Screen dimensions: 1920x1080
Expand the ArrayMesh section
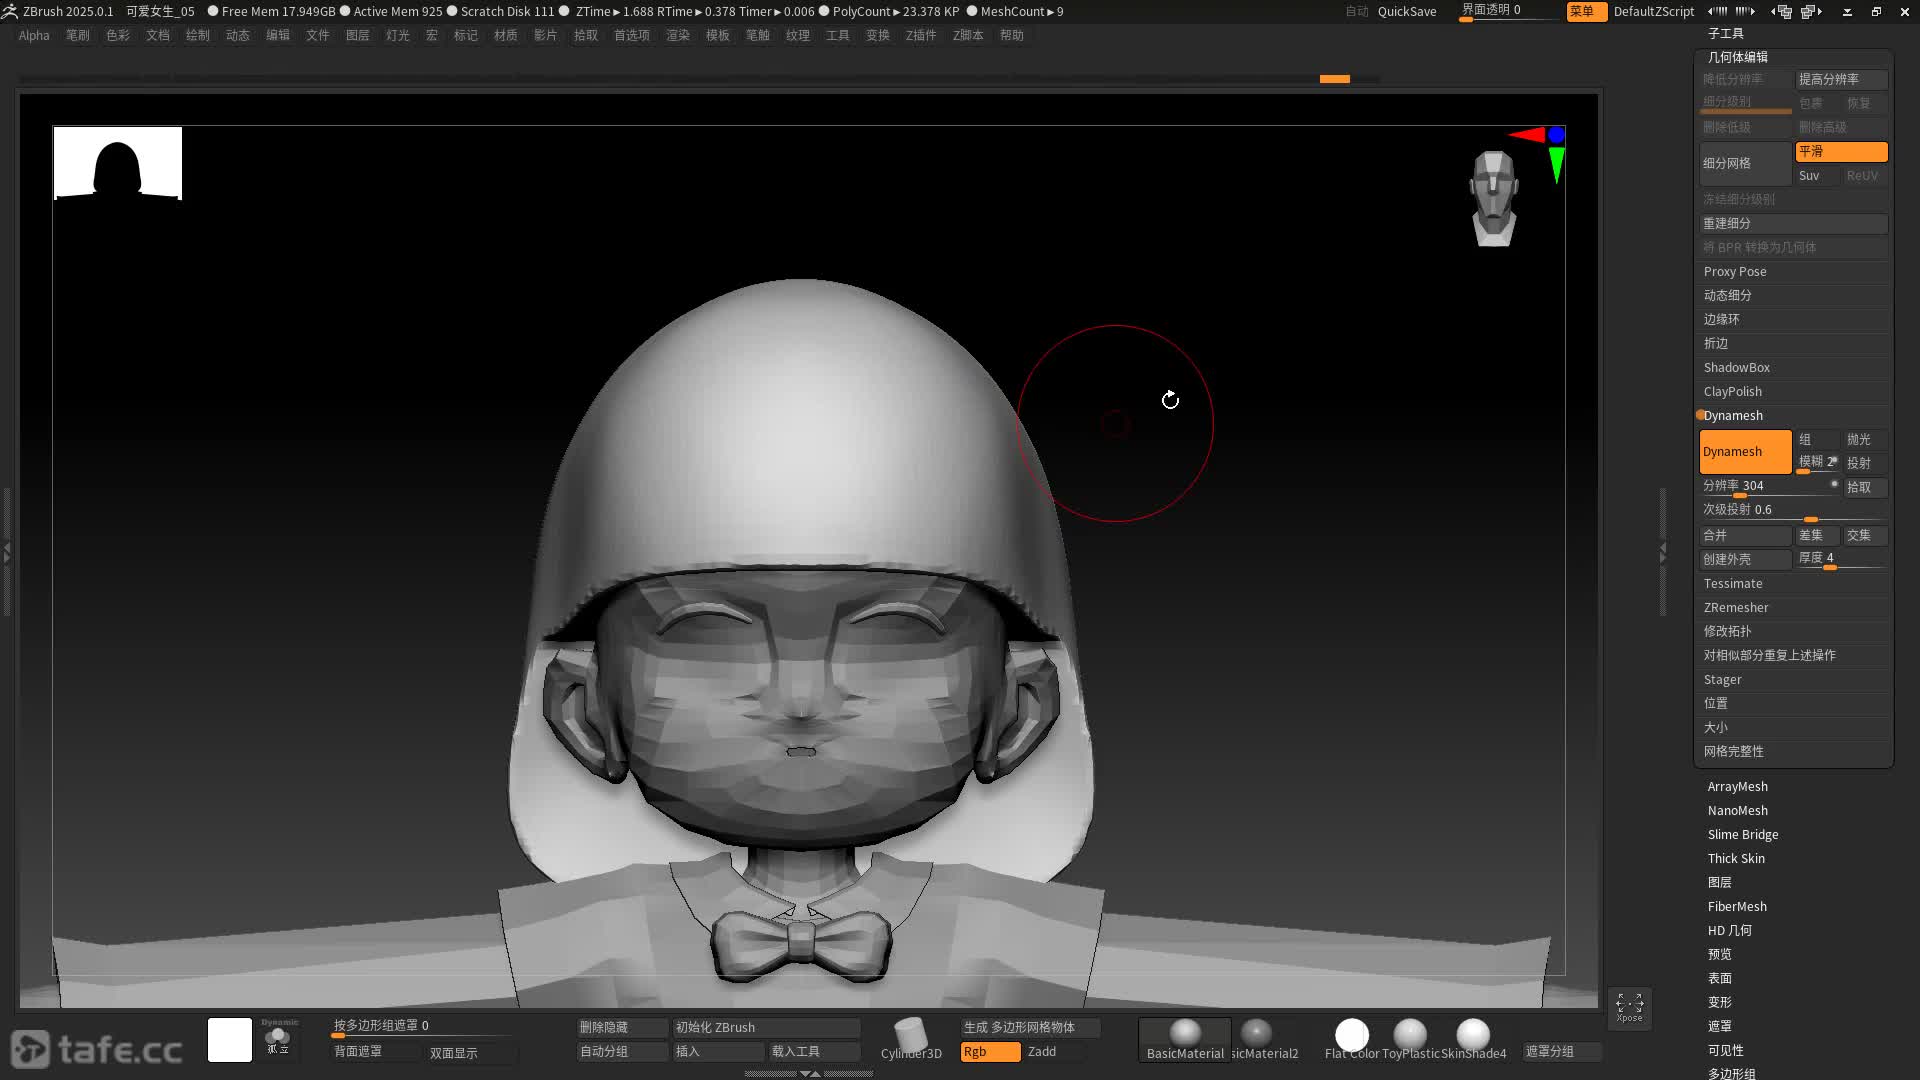[x=1737, y=787]
